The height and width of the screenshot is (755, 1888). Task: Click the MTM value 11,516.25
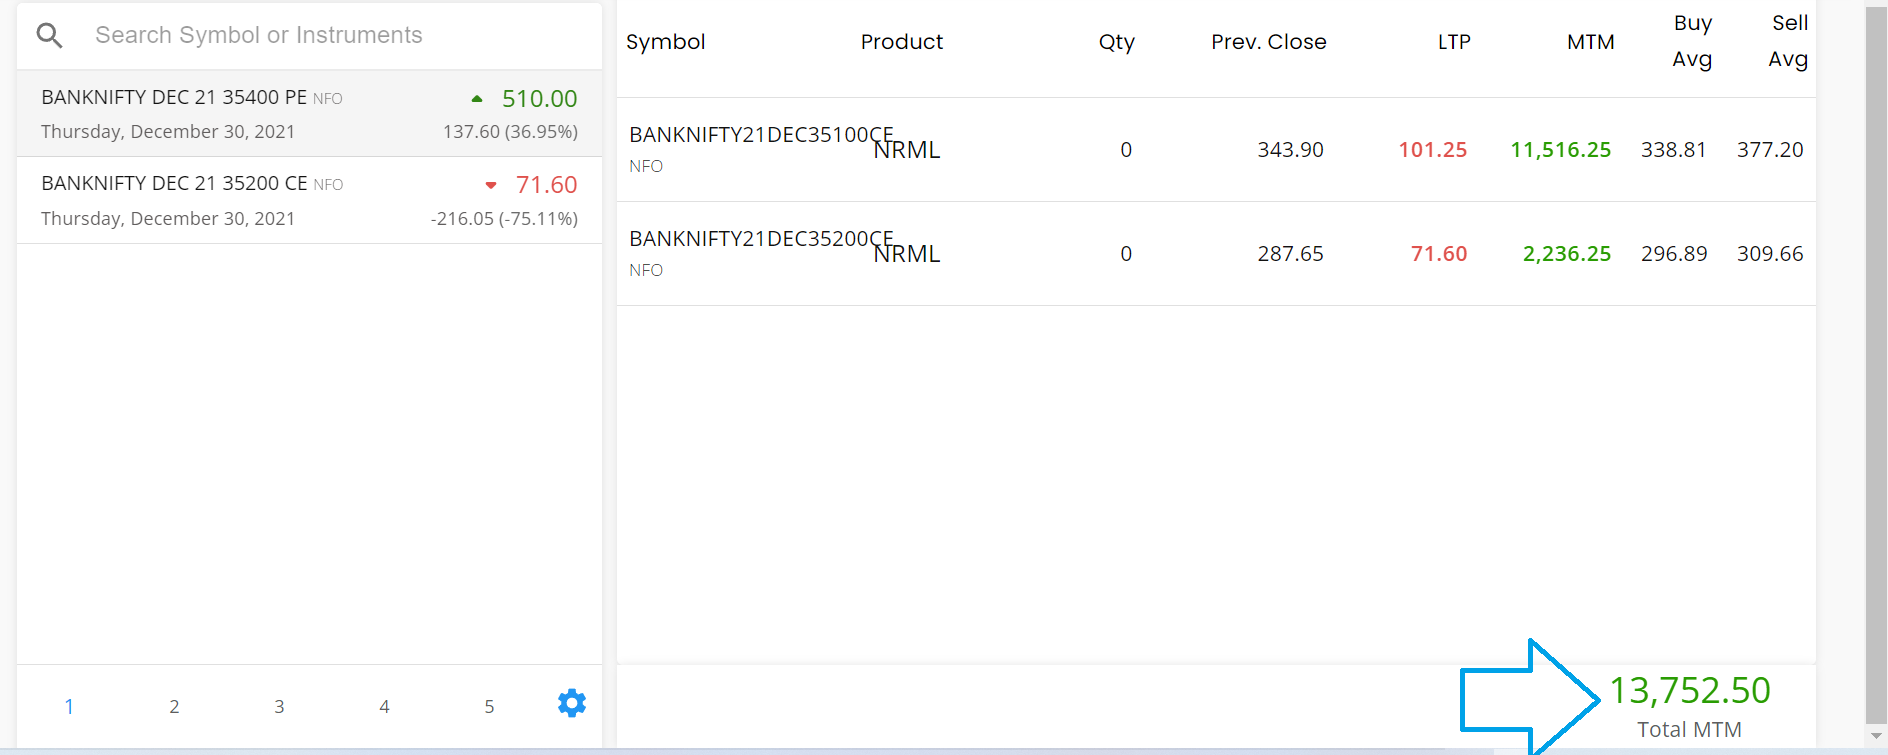click(x=1560, y=150)
